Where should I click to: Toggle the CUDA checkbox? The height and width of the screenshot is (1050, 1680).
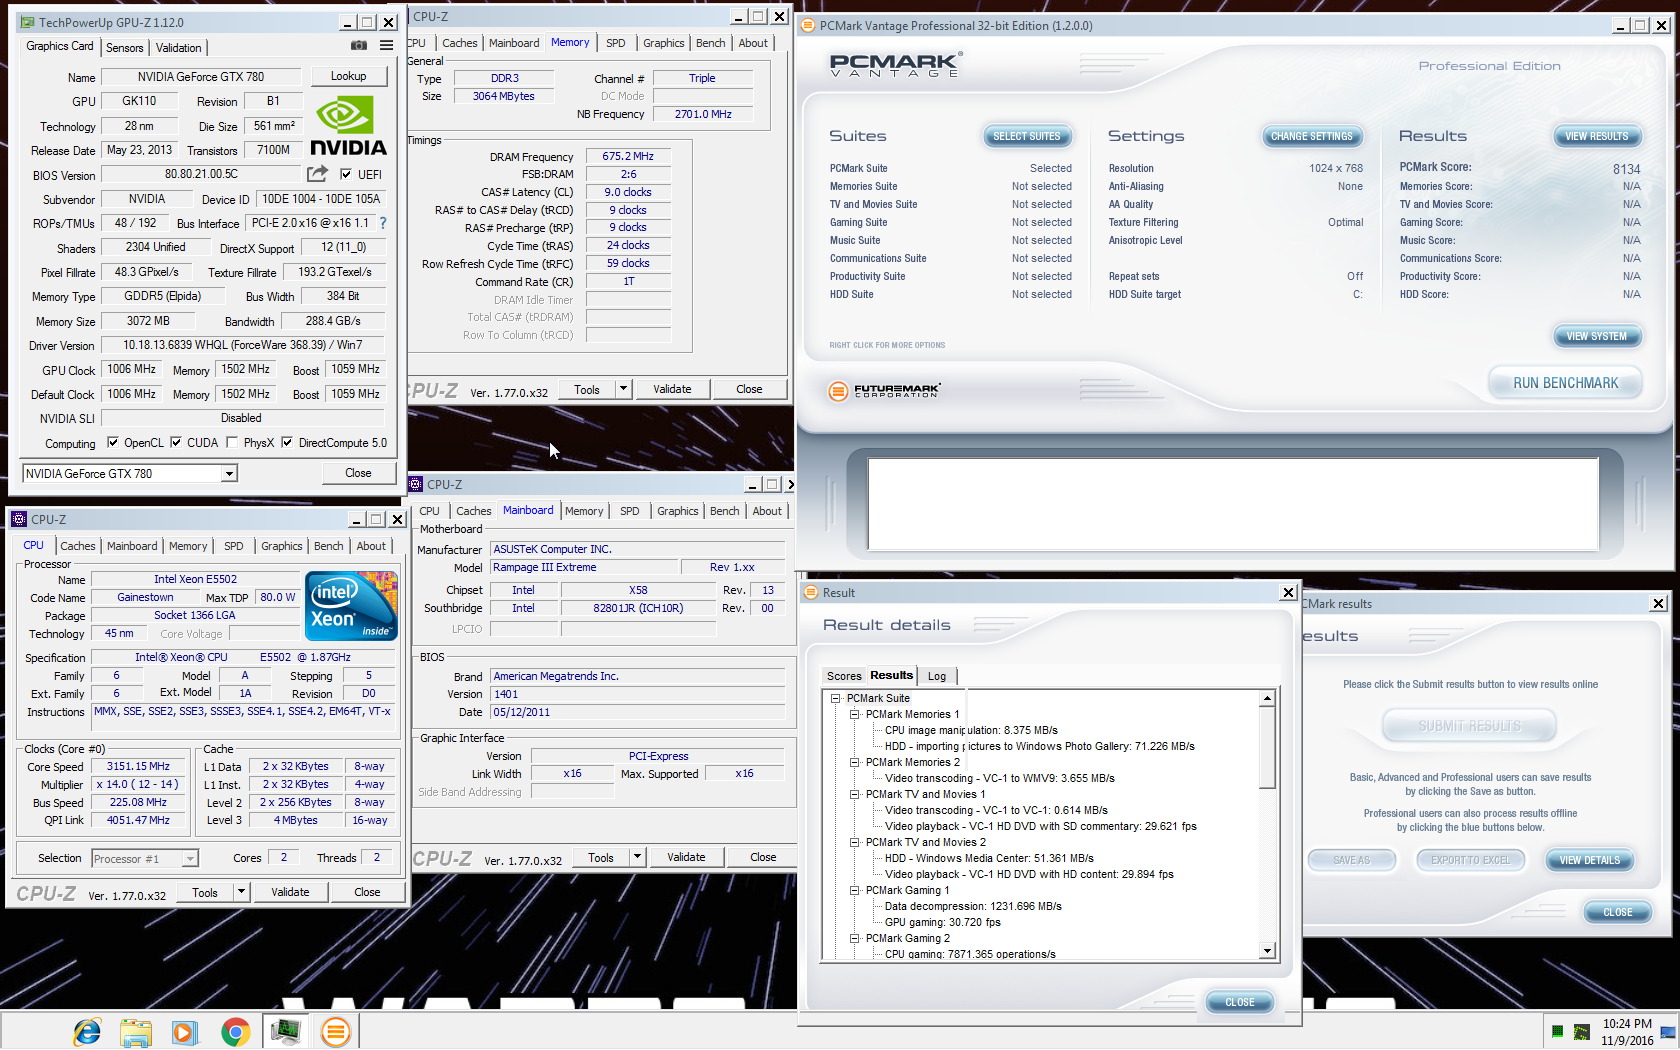coord(176,442)
